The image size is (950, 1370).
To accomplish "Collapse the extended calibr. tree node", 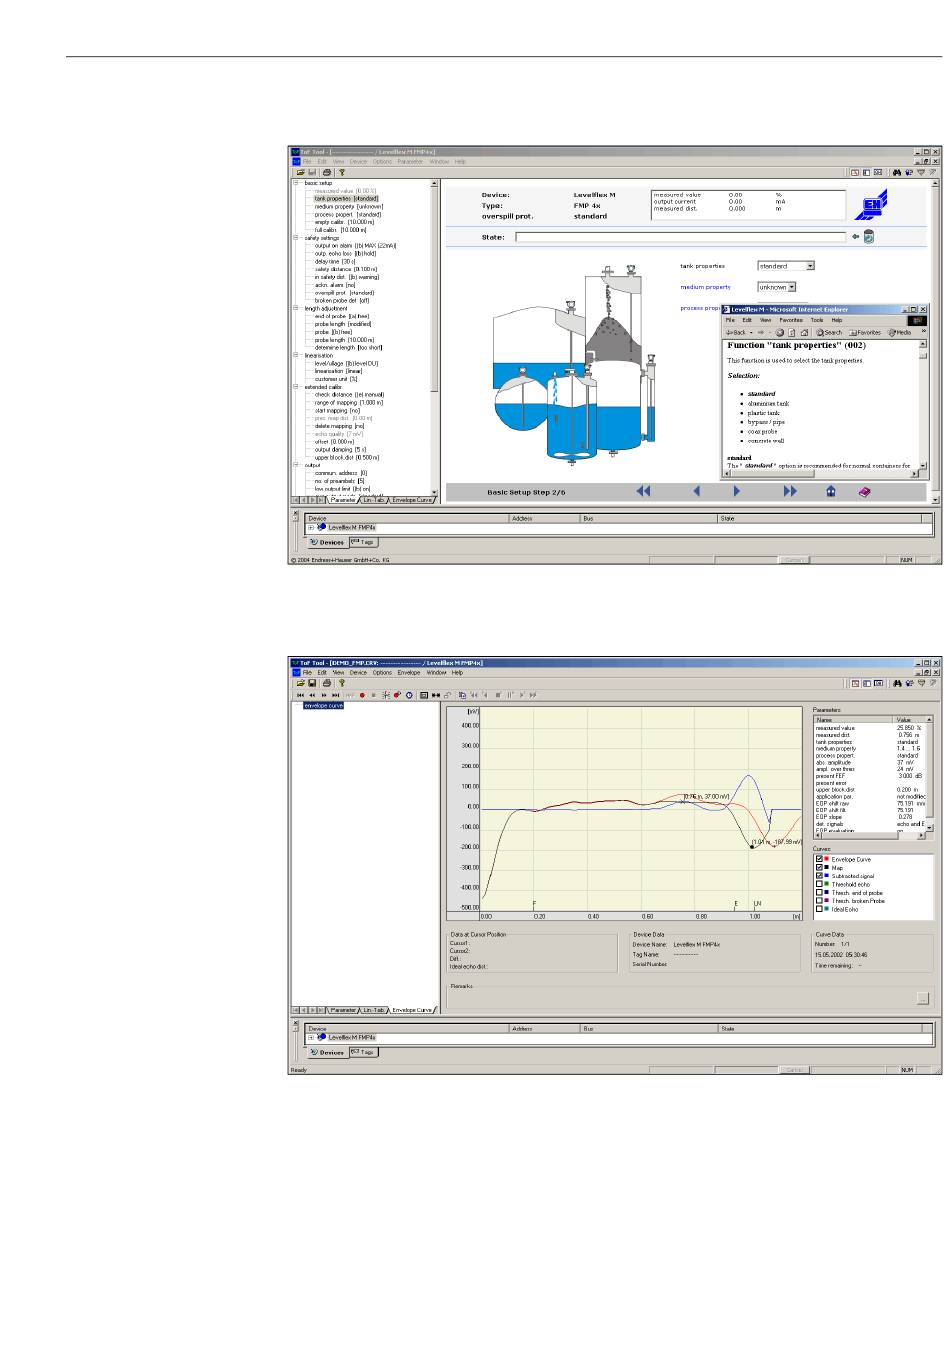I will tap(296, 386).
